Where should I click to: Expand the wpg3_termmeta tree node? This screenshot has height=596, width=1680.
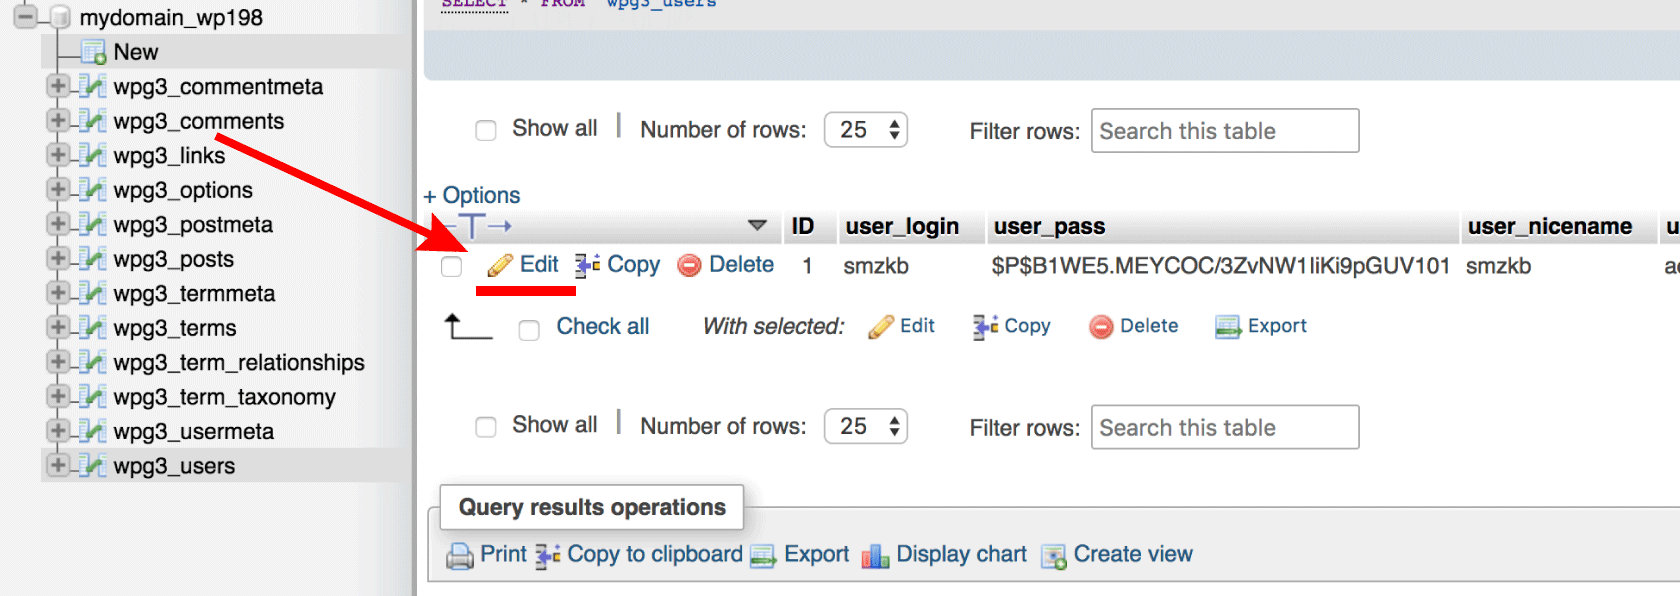(58, 293)
